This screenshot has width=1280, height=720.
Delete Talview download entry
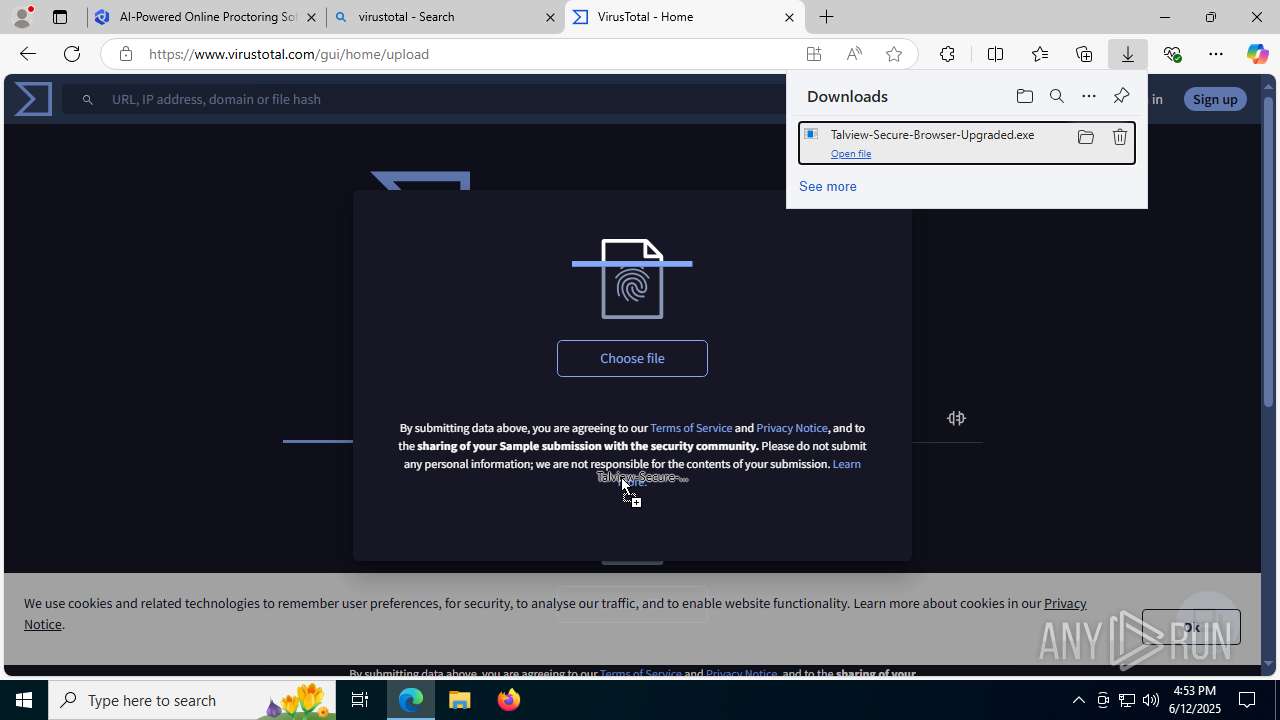click(1120, 137)
